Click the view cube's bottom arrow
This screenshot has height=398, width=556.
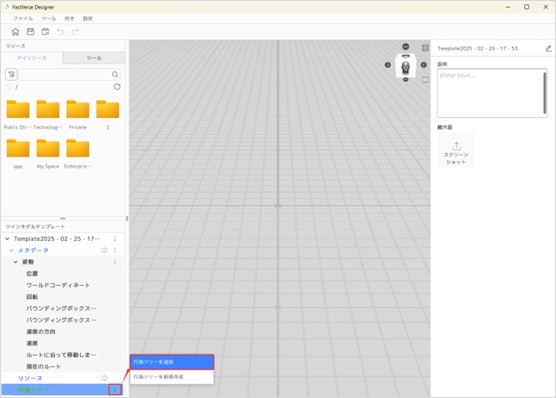(406, 80)
